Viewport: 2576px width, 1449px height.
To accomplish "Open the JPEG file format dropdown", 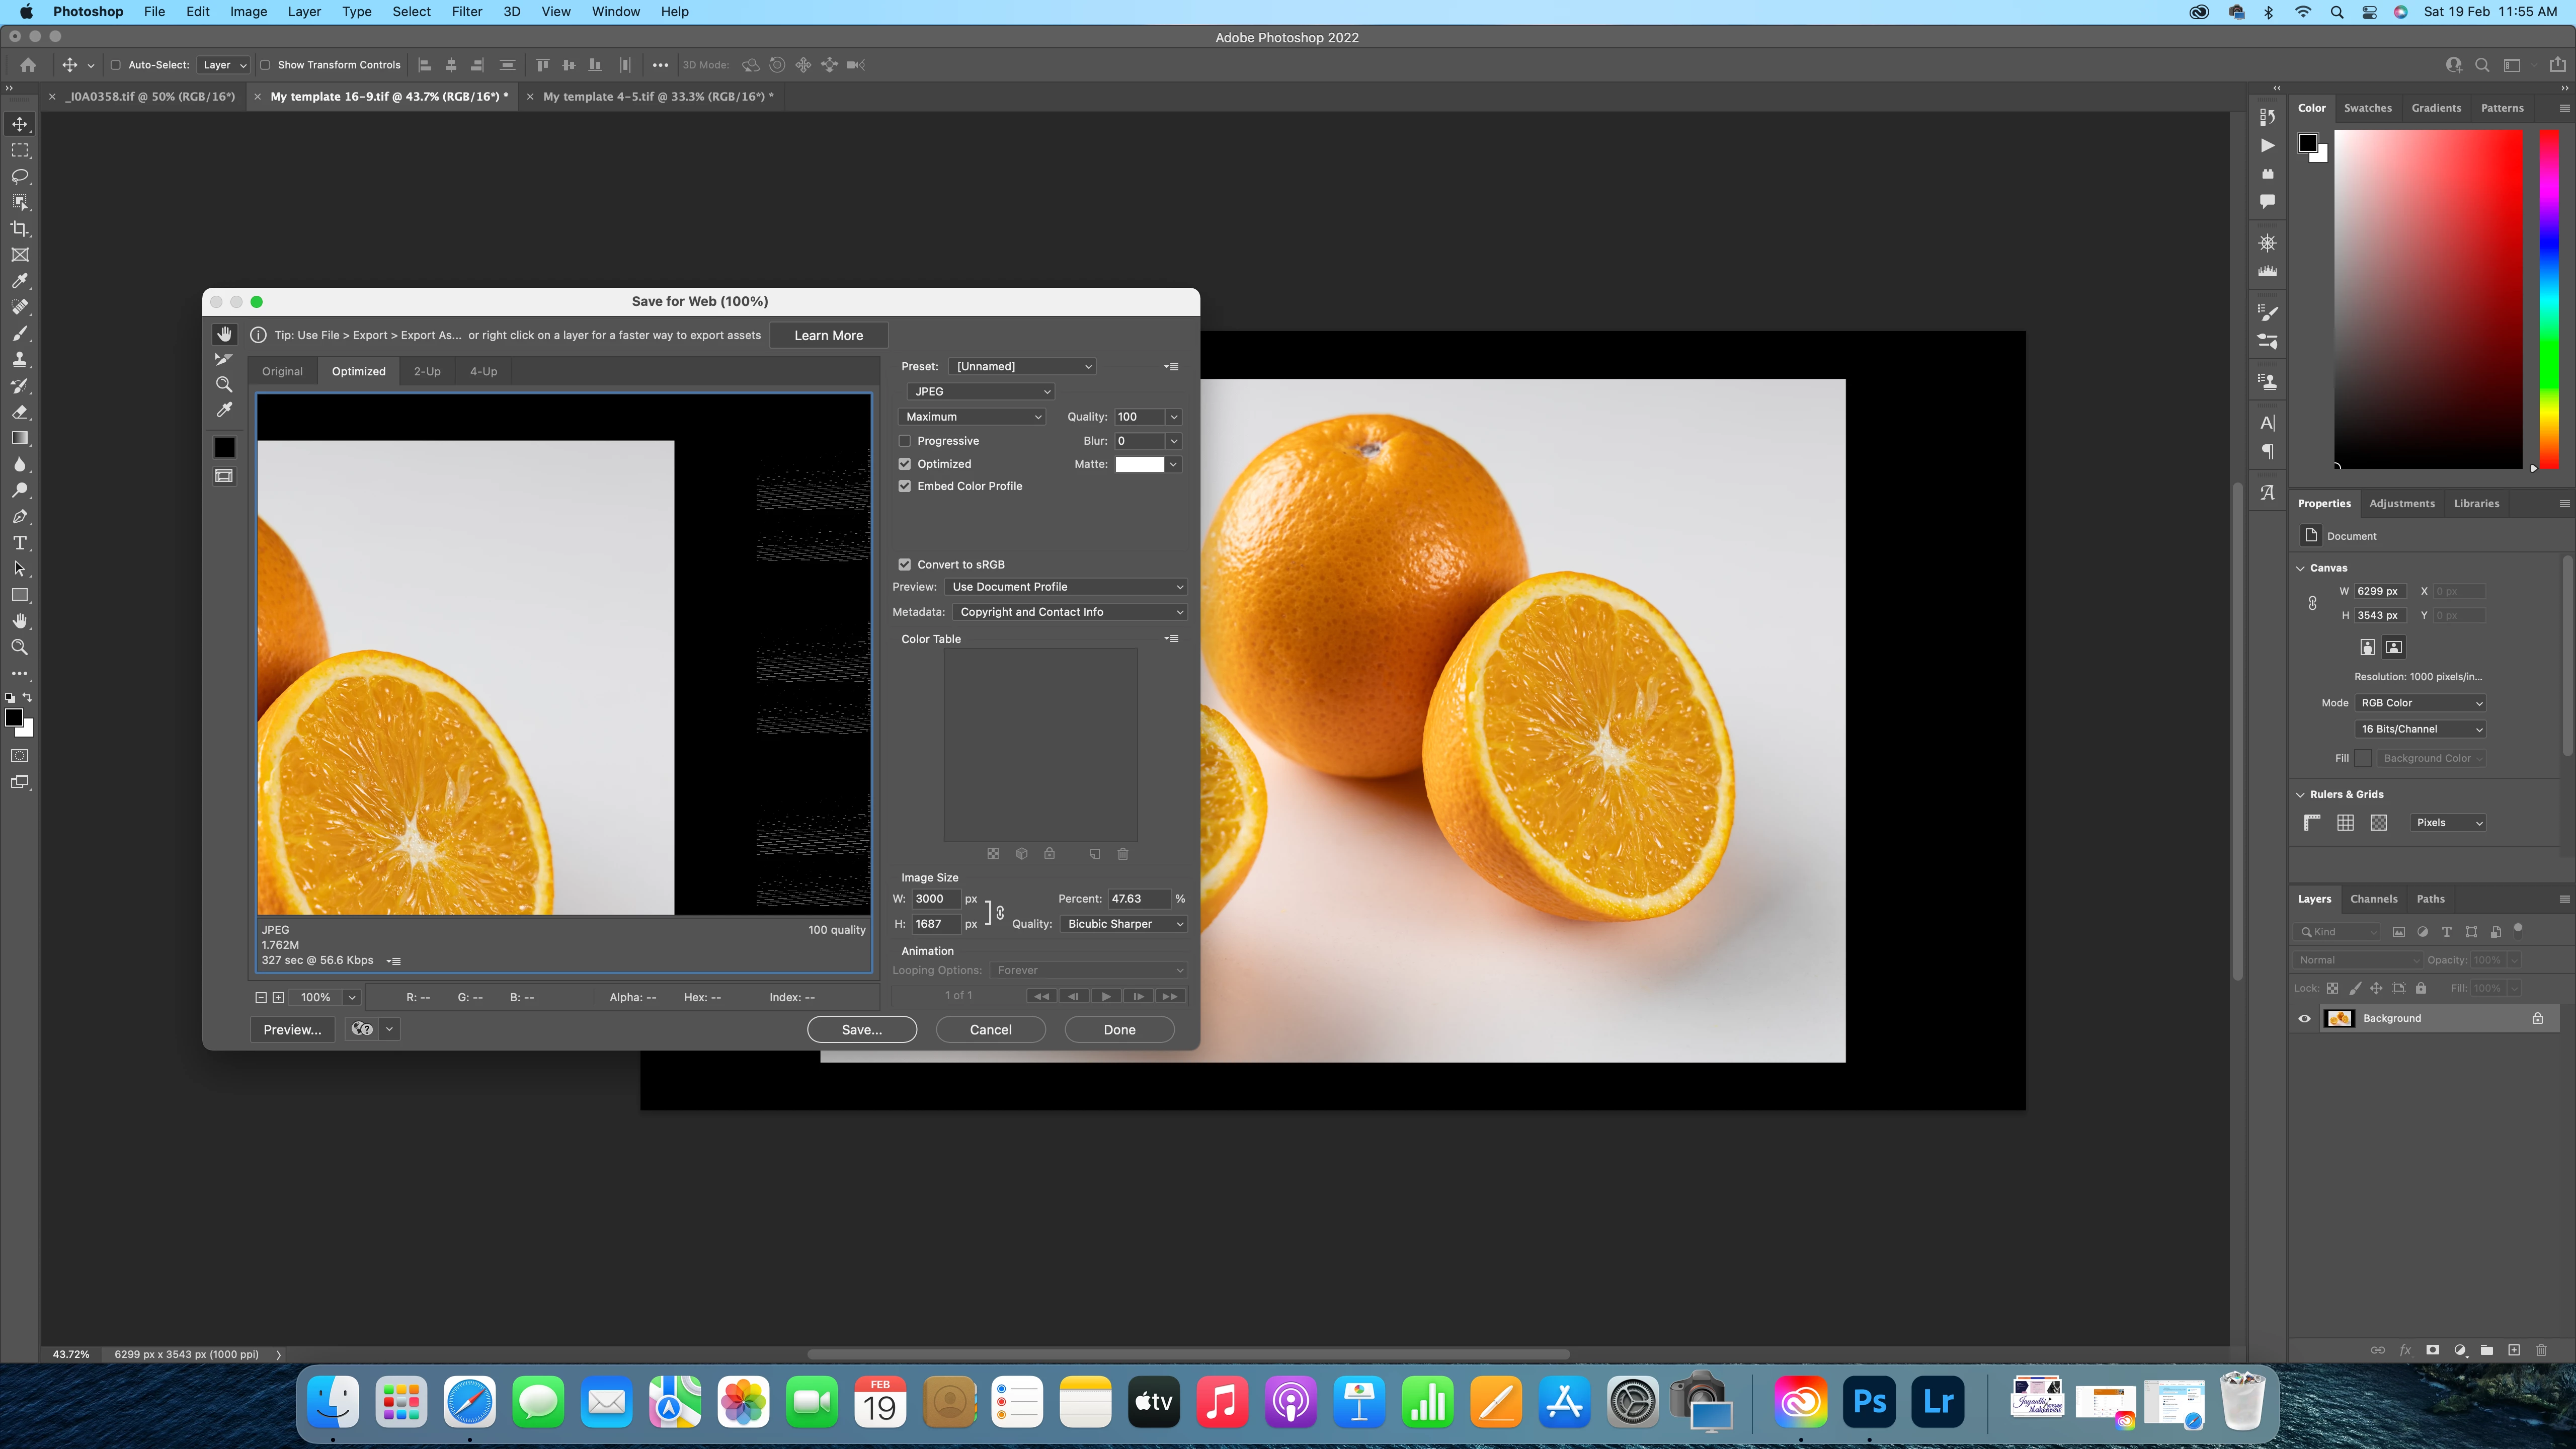I will click(980, 391).
